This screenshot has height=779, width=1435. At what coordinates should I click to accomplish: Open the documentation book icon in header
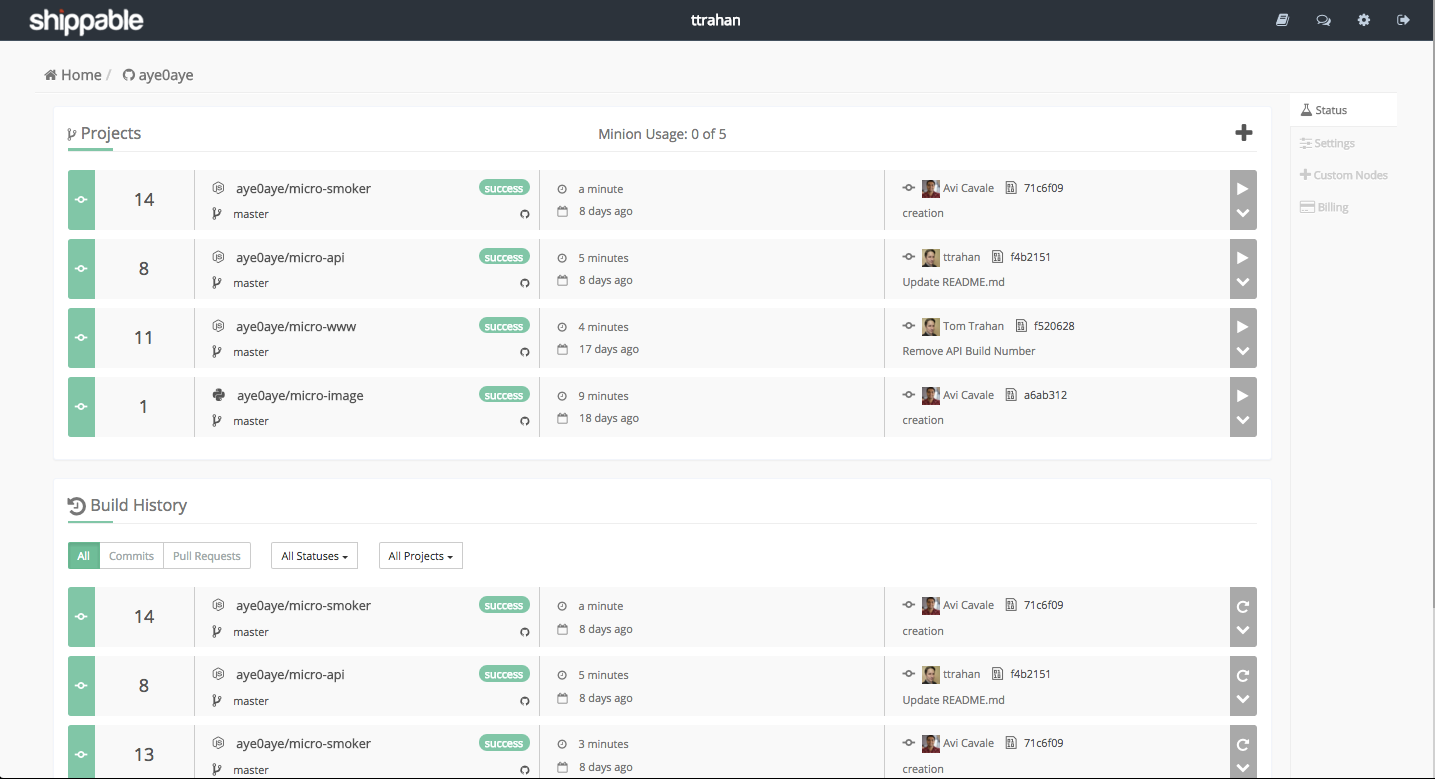click(x=1282, y=20)
